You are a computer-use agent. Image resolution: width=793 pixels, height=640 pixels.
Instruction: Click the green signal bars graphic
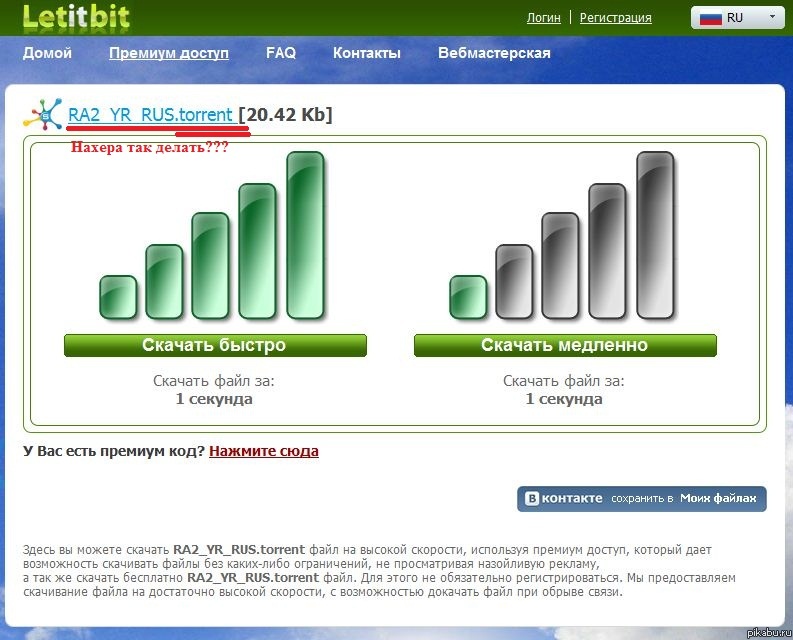click(215, 240)
